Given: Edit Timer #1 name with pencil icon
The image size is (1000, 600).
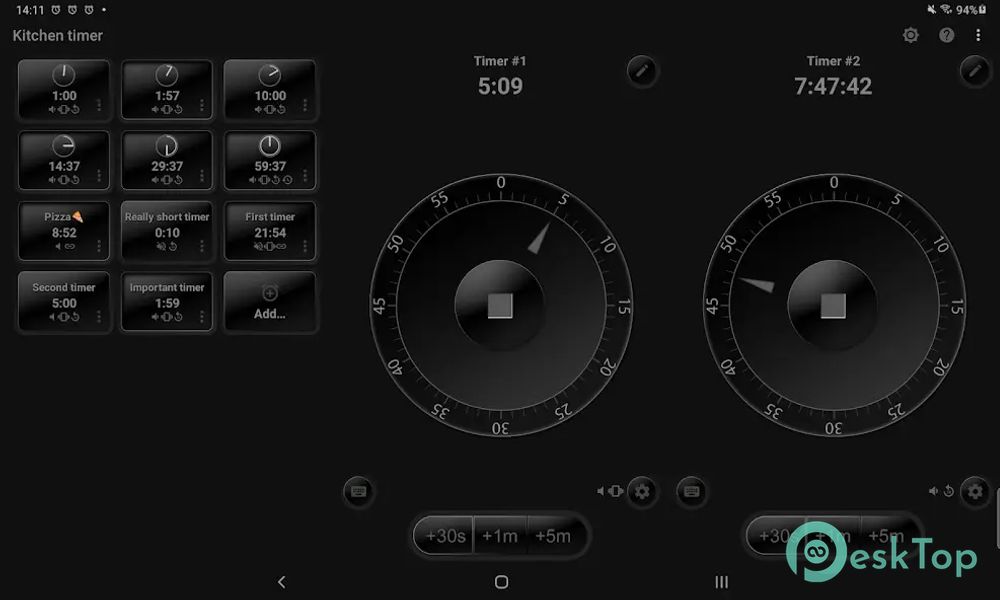Looking at the screenshot, I should pos(642,71).
